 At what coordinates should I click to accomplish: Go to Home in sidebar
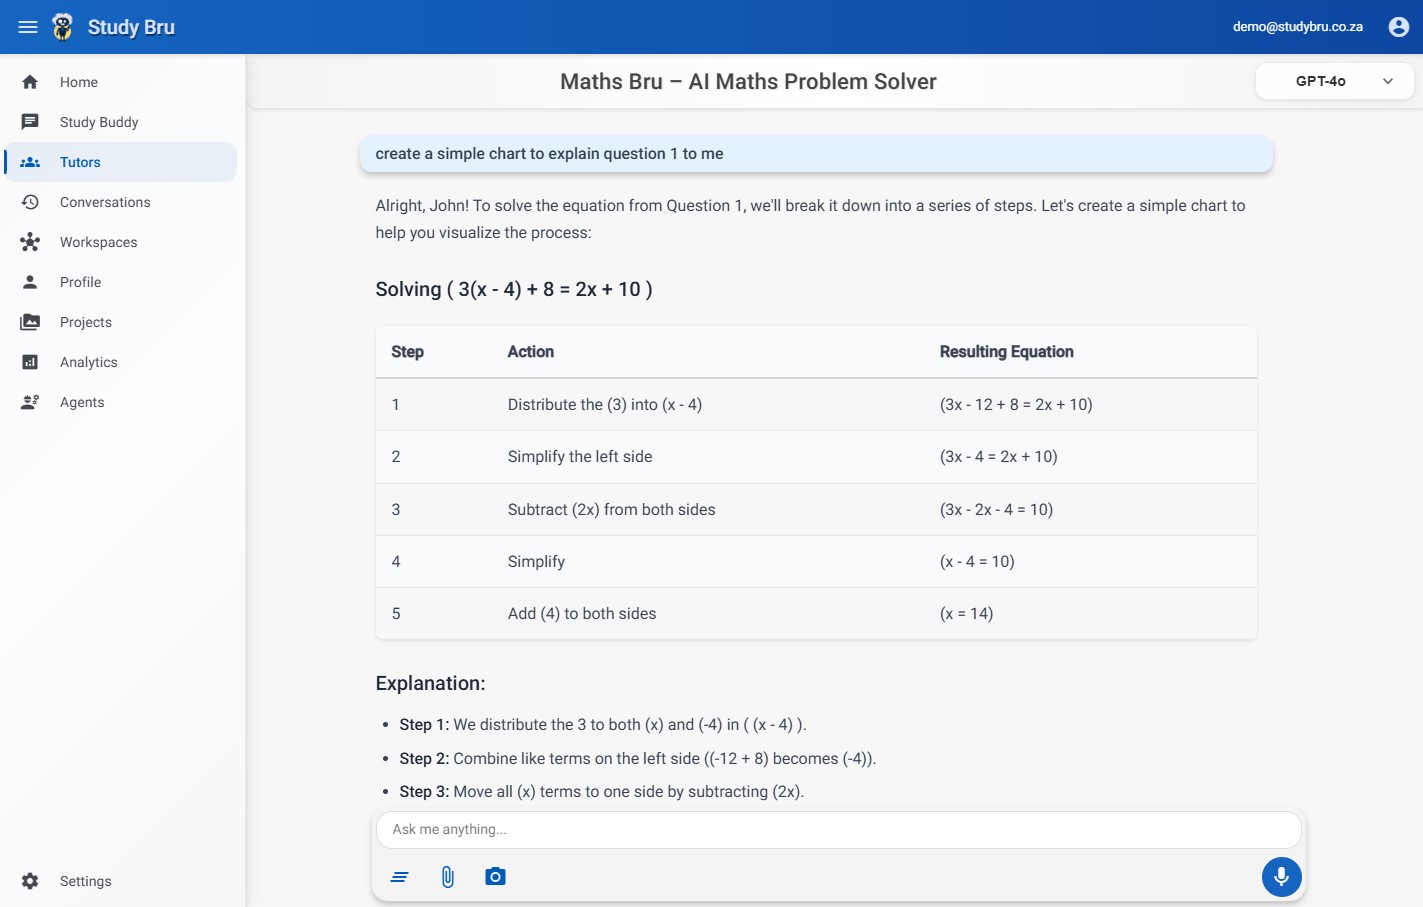coord(78,82)
